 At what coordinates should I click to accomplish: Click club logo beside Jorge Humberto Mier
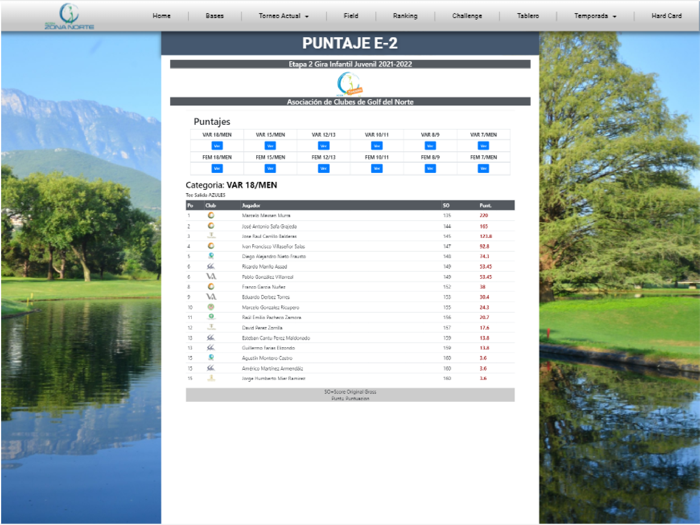point(211,378)
